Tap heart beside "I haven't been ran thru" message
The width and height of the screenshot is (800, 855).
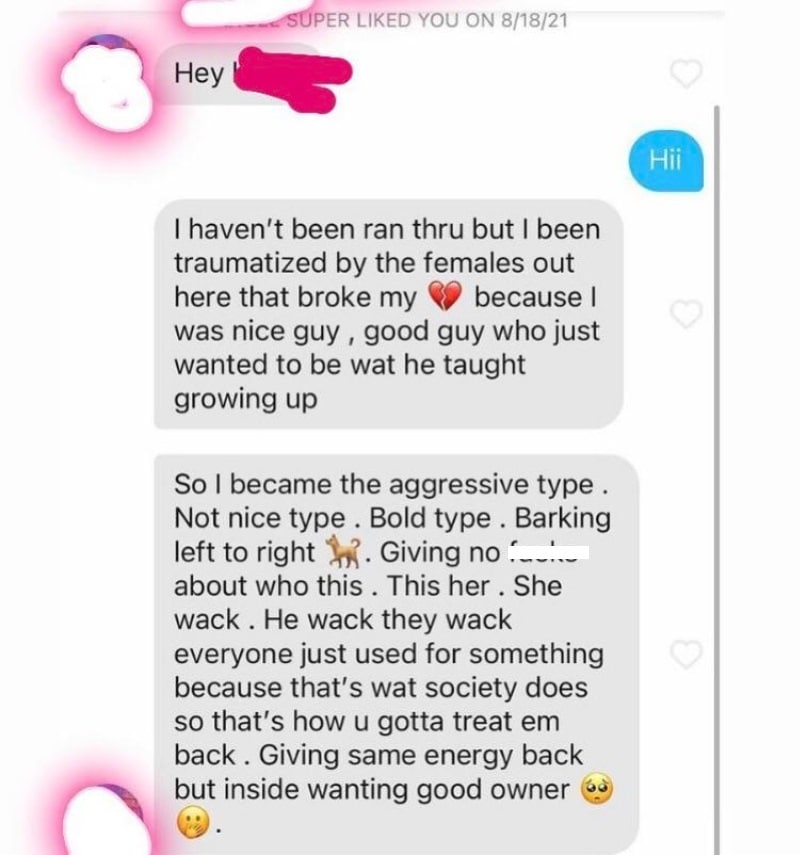click(x=685, y=314)
